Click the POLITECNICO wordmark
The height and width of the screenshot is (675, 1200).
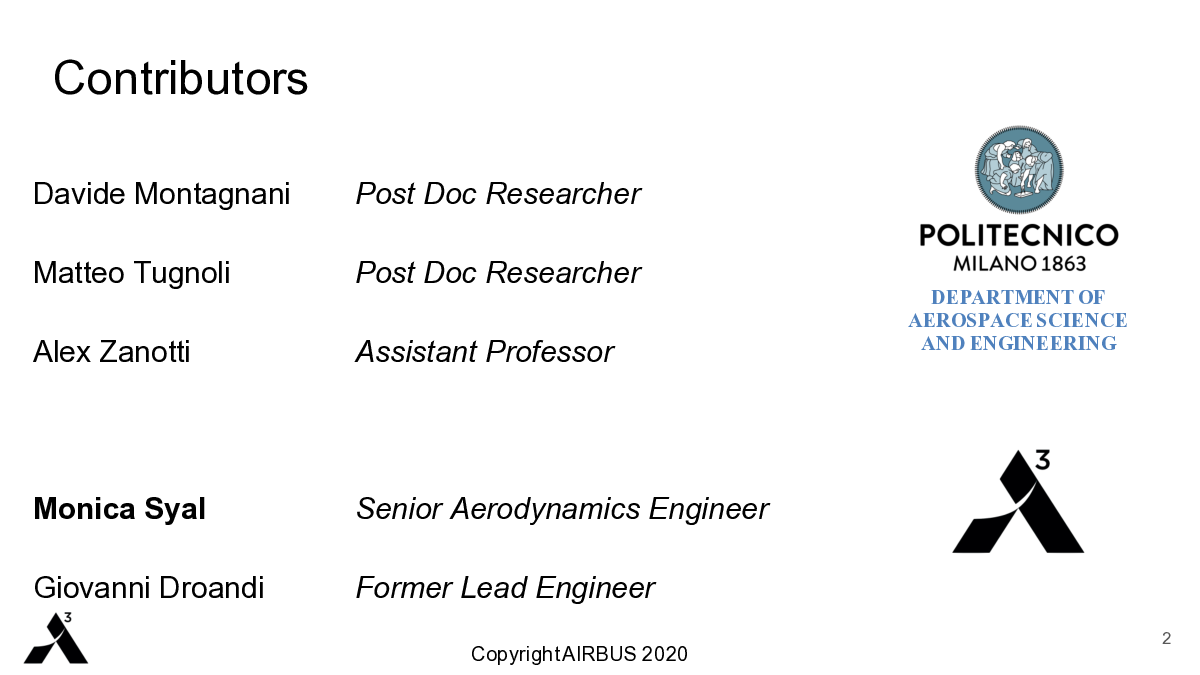(1019, 236)
